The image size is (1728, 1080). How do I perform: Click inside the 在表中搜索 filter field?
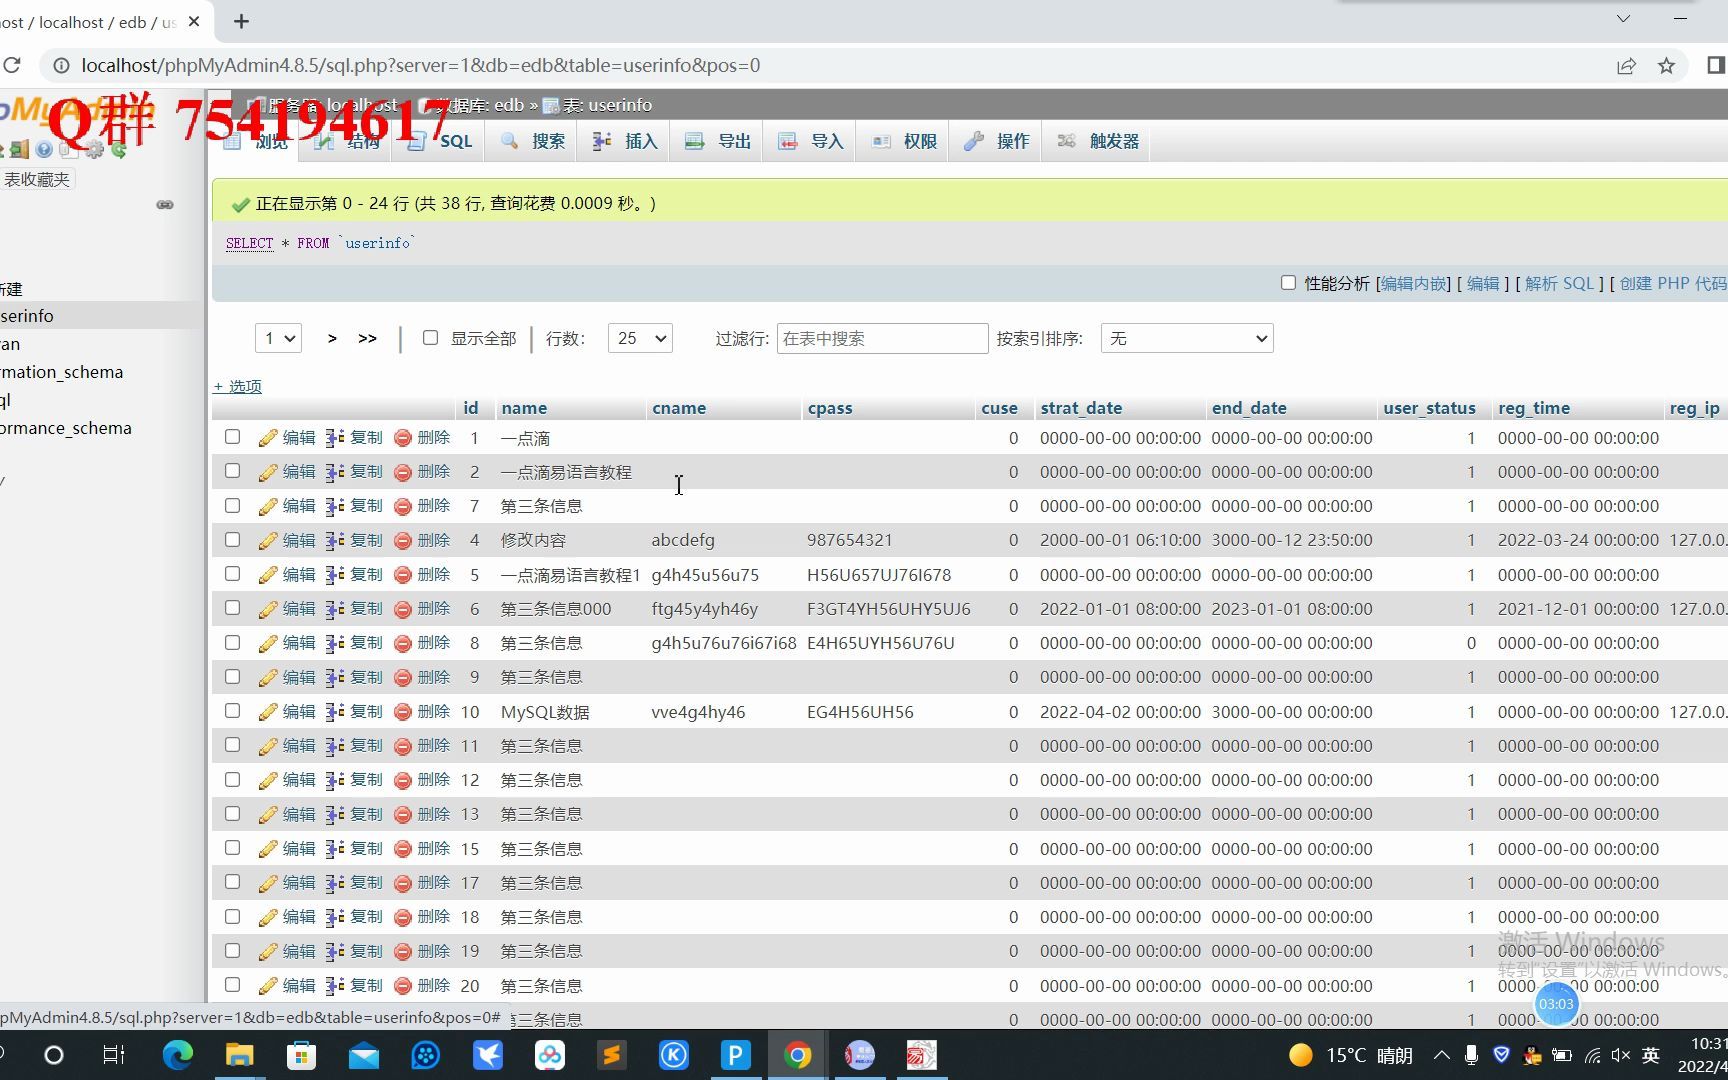point(881,338)
